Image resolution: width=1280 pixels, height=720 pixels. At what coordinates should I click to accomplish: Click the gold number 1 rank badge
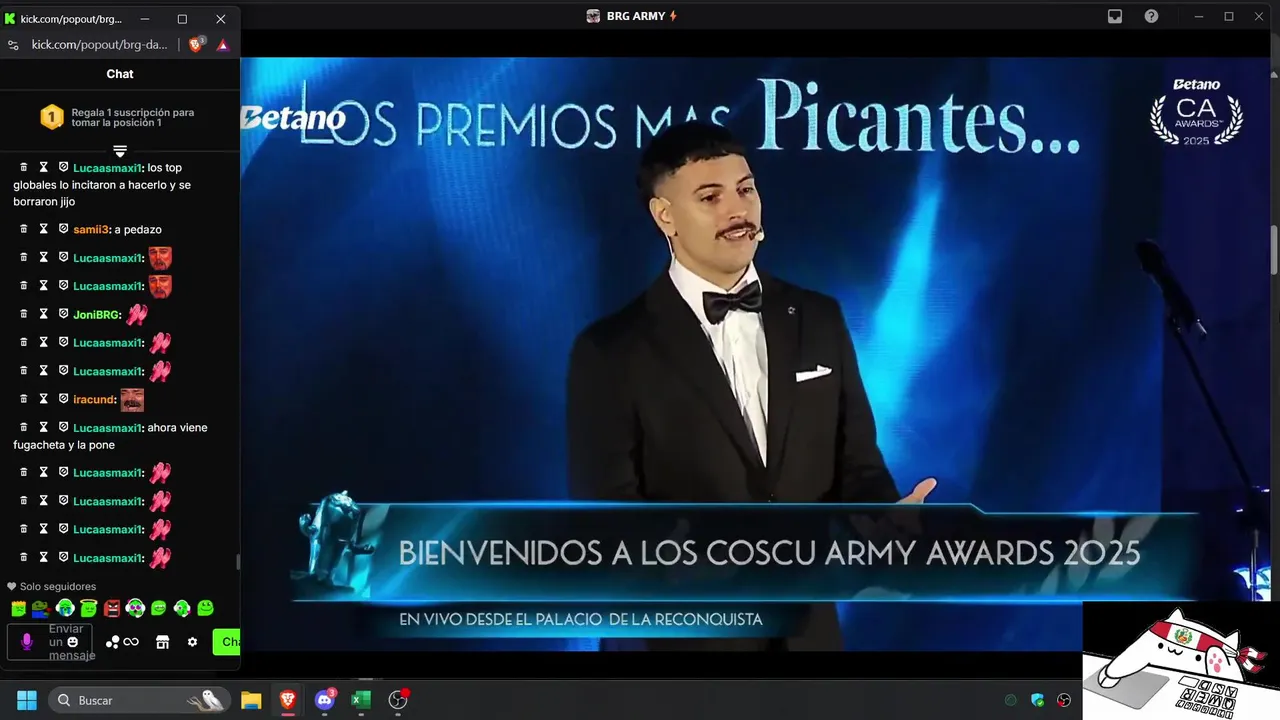coord(52,117)
